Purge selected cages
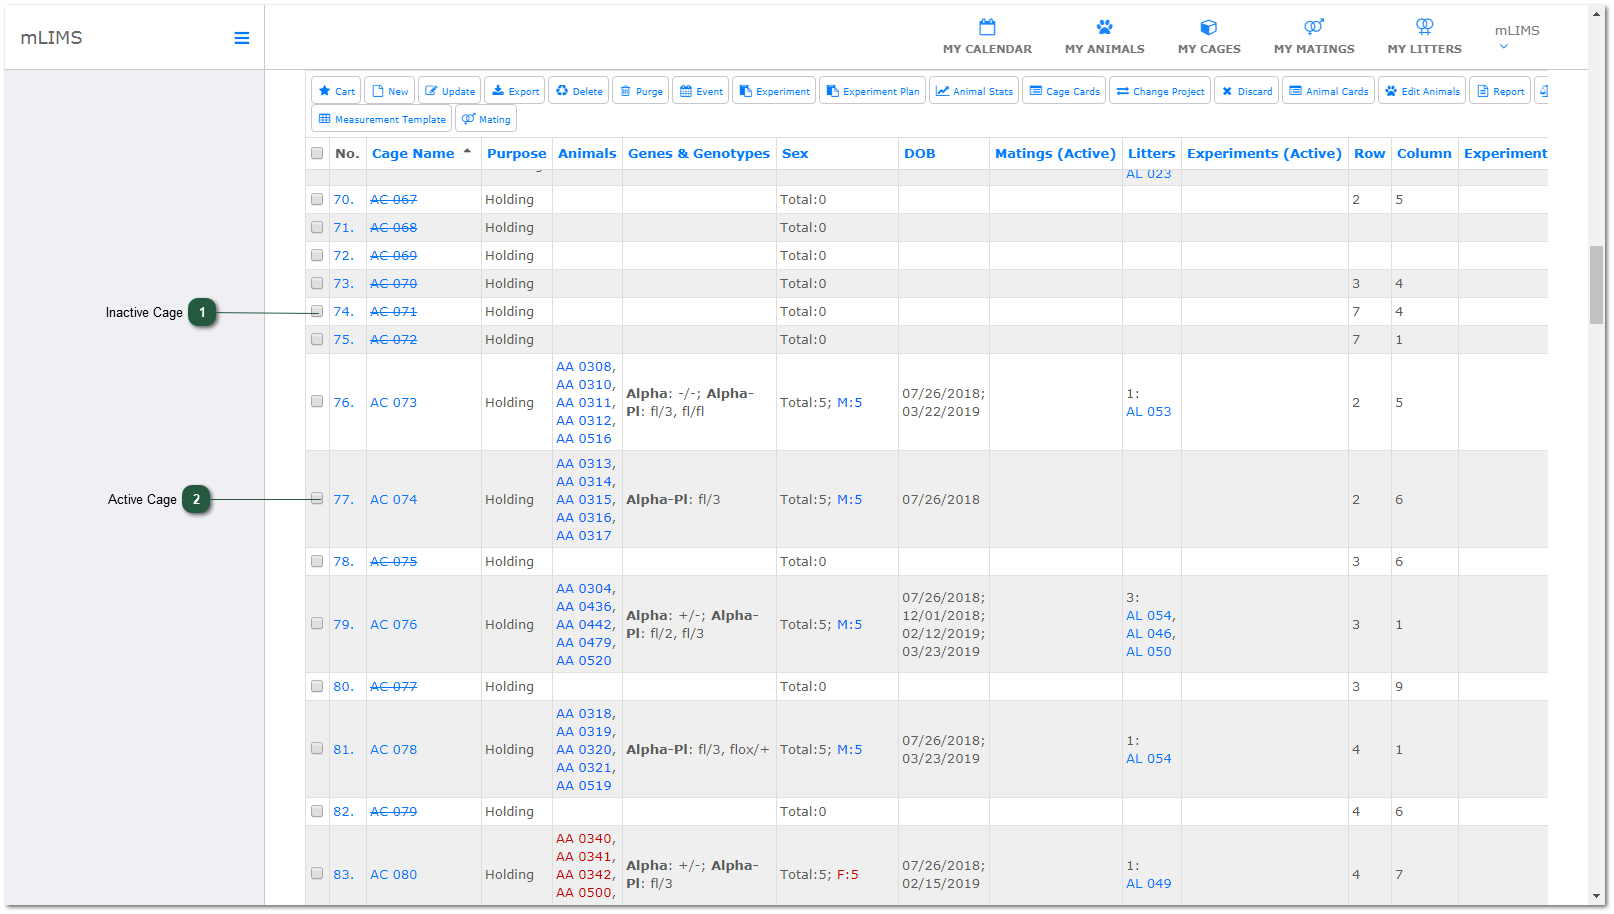 pyautogui.click(x=641, y=91)
